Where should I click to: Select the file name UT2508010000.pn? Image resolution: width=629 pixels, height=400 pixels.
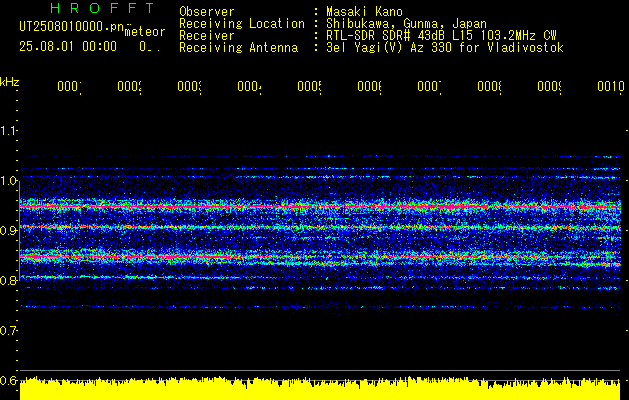tap(72, 27)
